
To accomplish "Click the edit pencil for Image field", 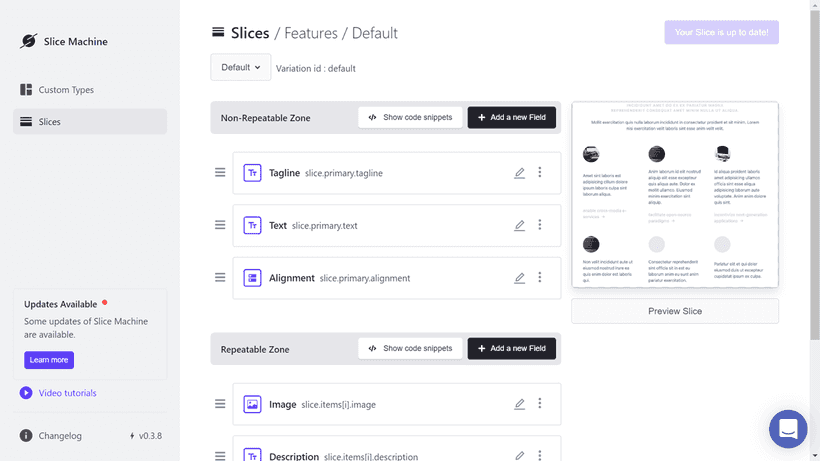I will (x=520, y=404).
